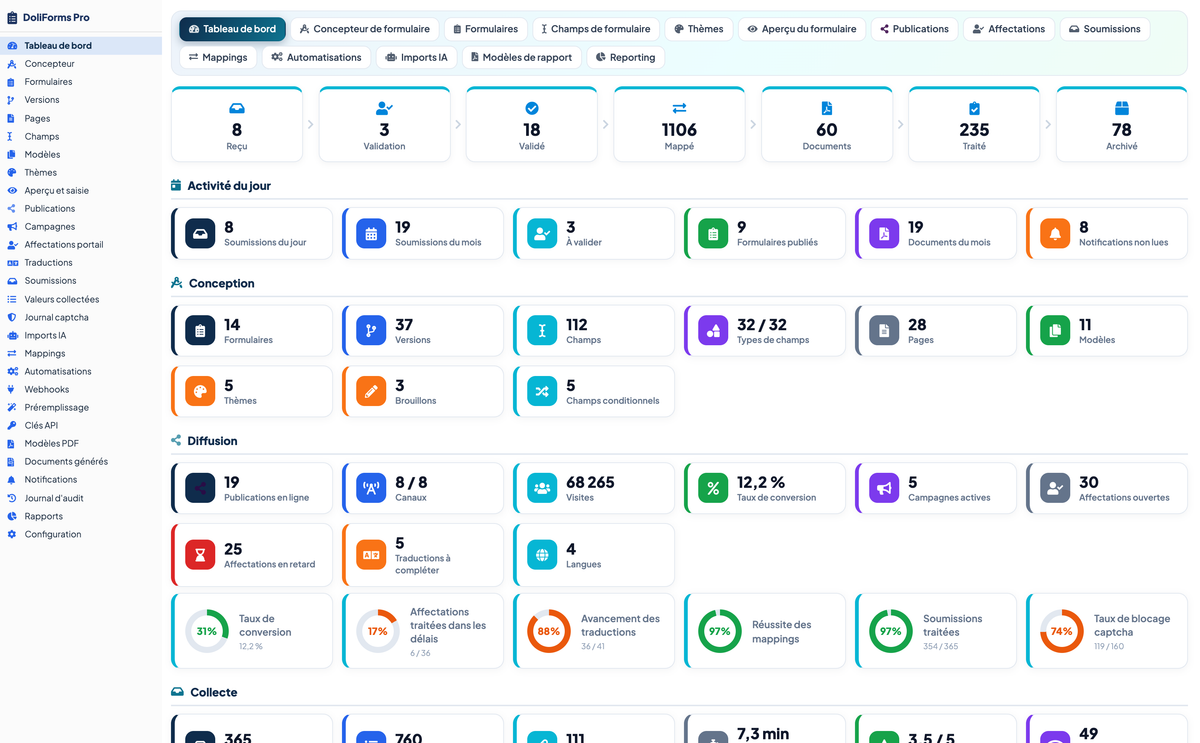This screenshot has width=1200, height=743.
Task: Open the Mappé 1106 pipeline card
Action: click(x=679, y=124)
